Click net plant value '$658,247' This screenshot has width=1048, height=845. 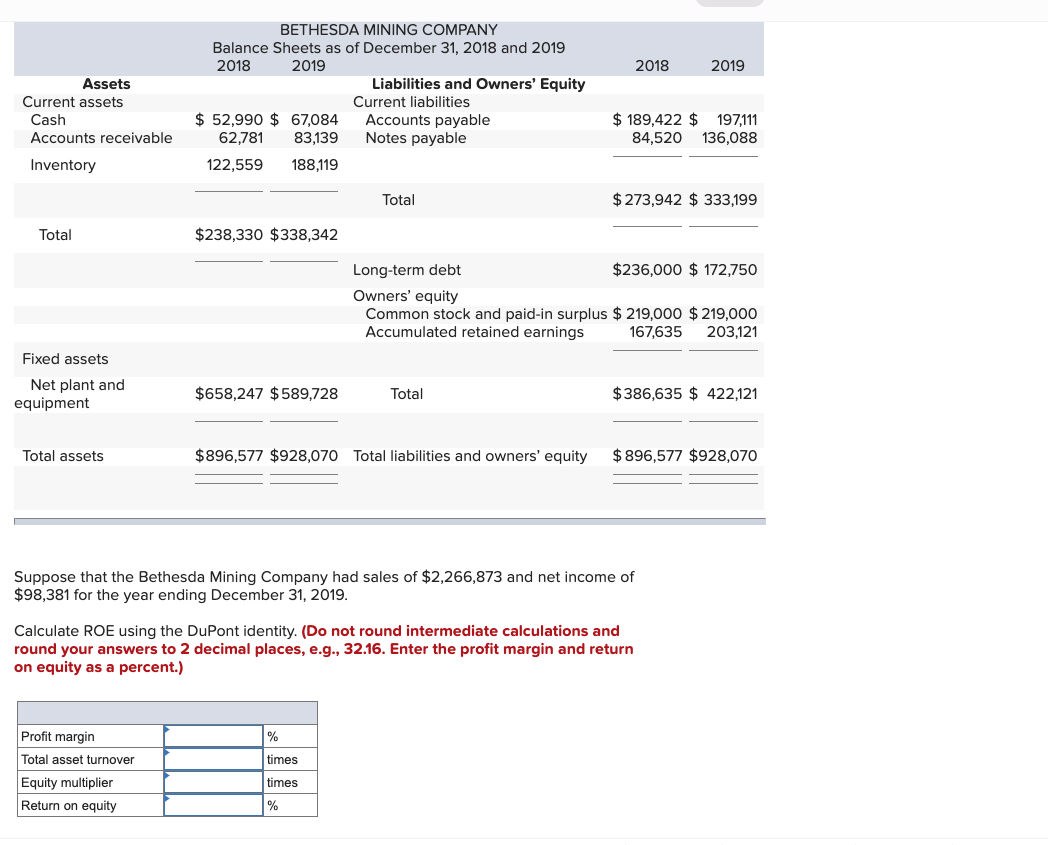(x=229, y=394)
